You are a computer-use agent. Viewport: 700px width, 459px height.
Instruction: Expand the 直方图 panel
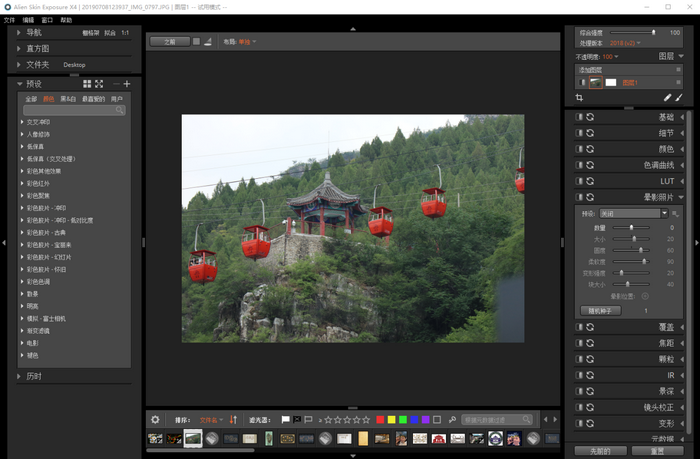tap(19, 48)
